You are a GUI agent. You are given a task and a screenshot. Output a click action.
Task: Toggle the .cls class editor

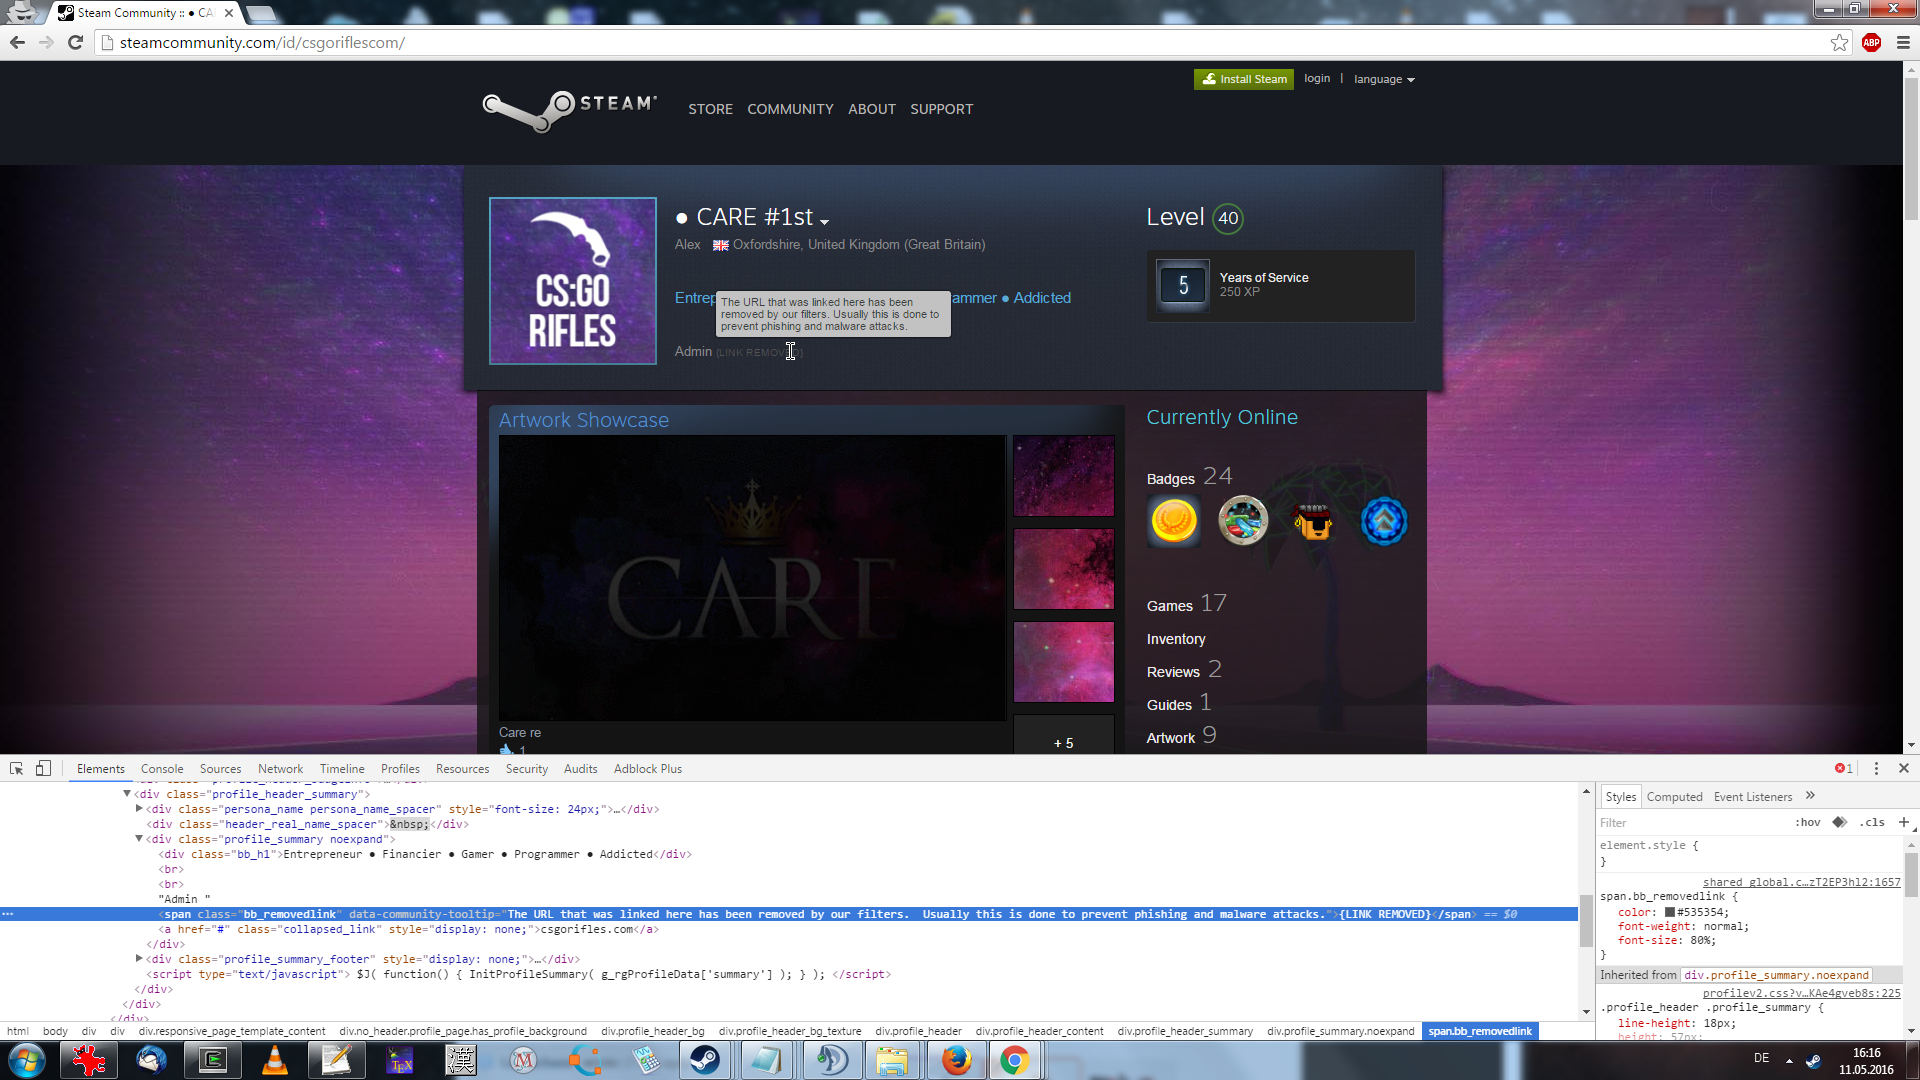point(1873,822)
